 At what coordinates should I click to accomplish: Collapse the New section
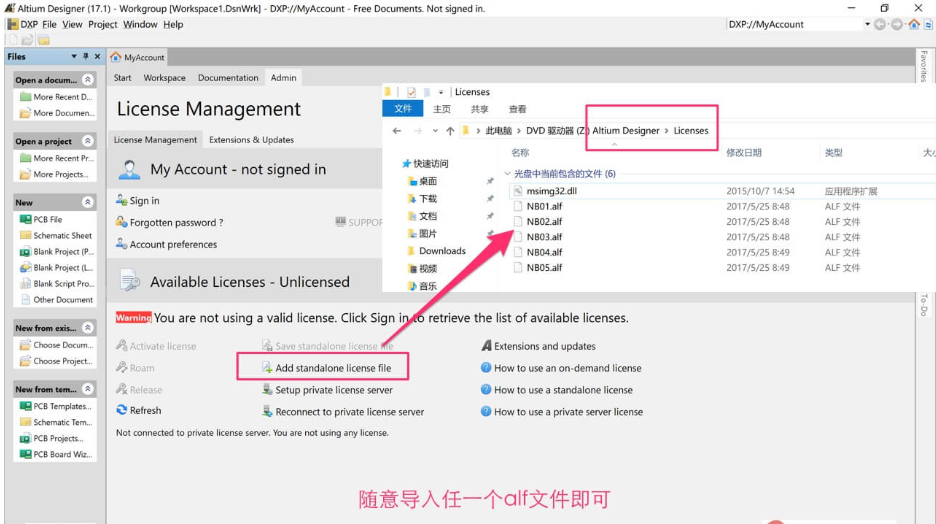pos(88,202)
